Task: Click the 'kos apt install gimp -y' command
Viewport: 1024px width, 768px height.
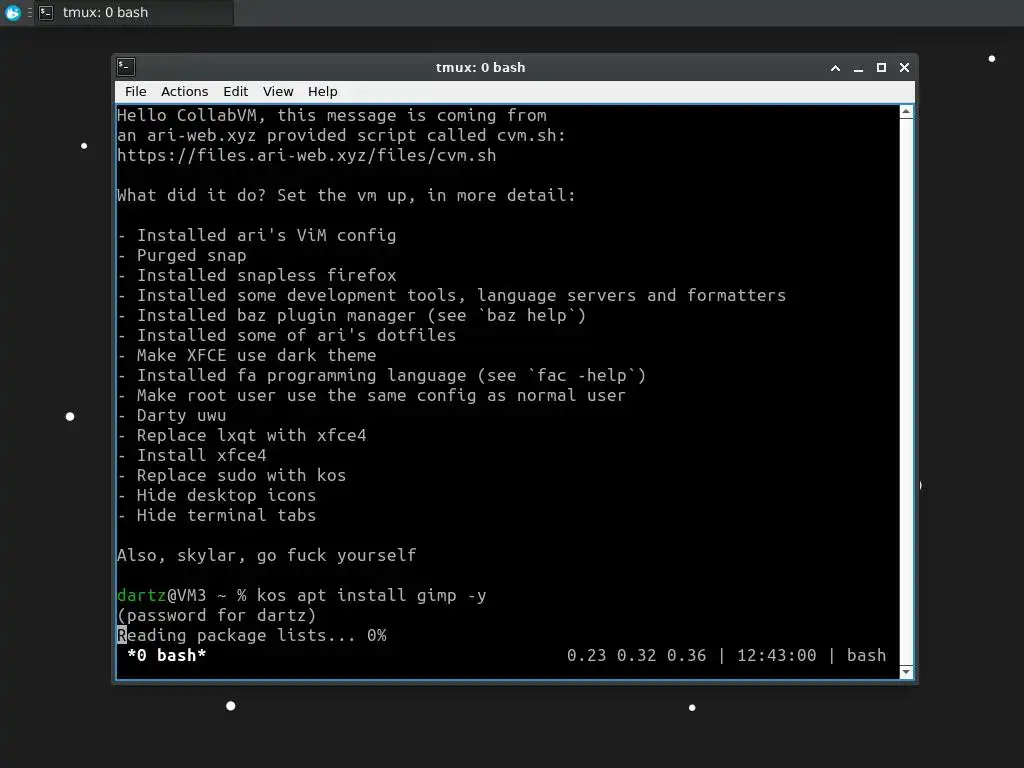Action: [371, 596]
